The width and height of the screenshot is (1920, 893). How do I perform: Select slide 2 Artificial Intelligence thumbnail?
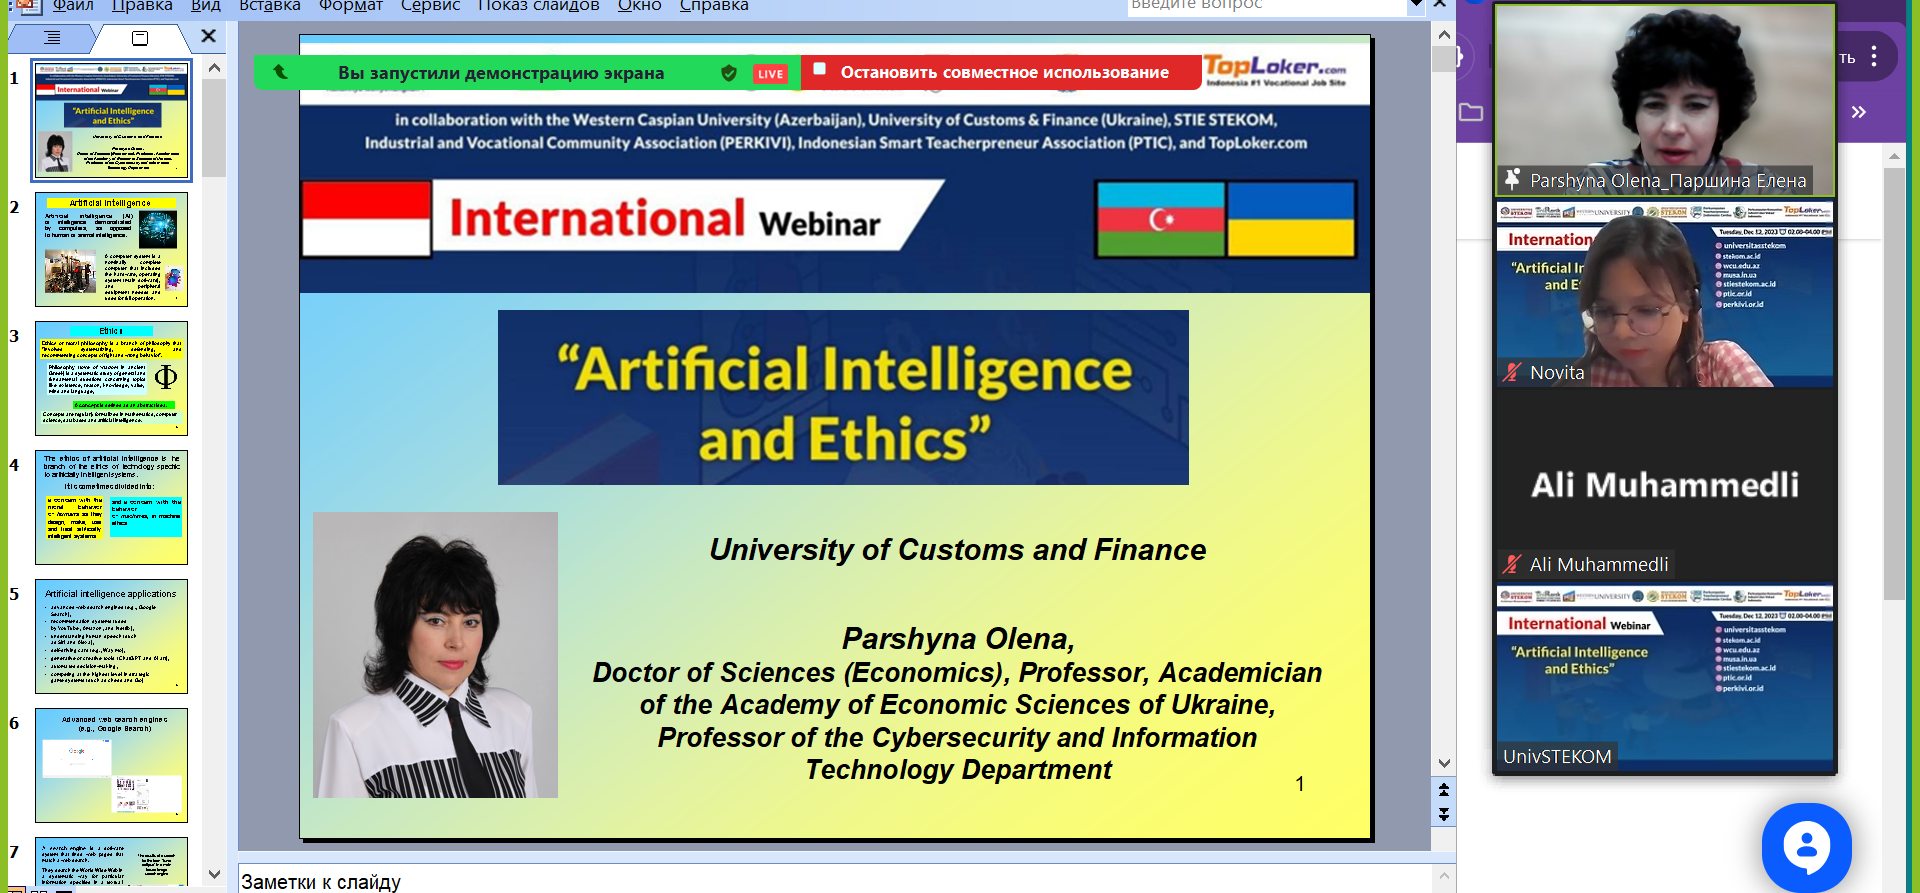point(111,249)
